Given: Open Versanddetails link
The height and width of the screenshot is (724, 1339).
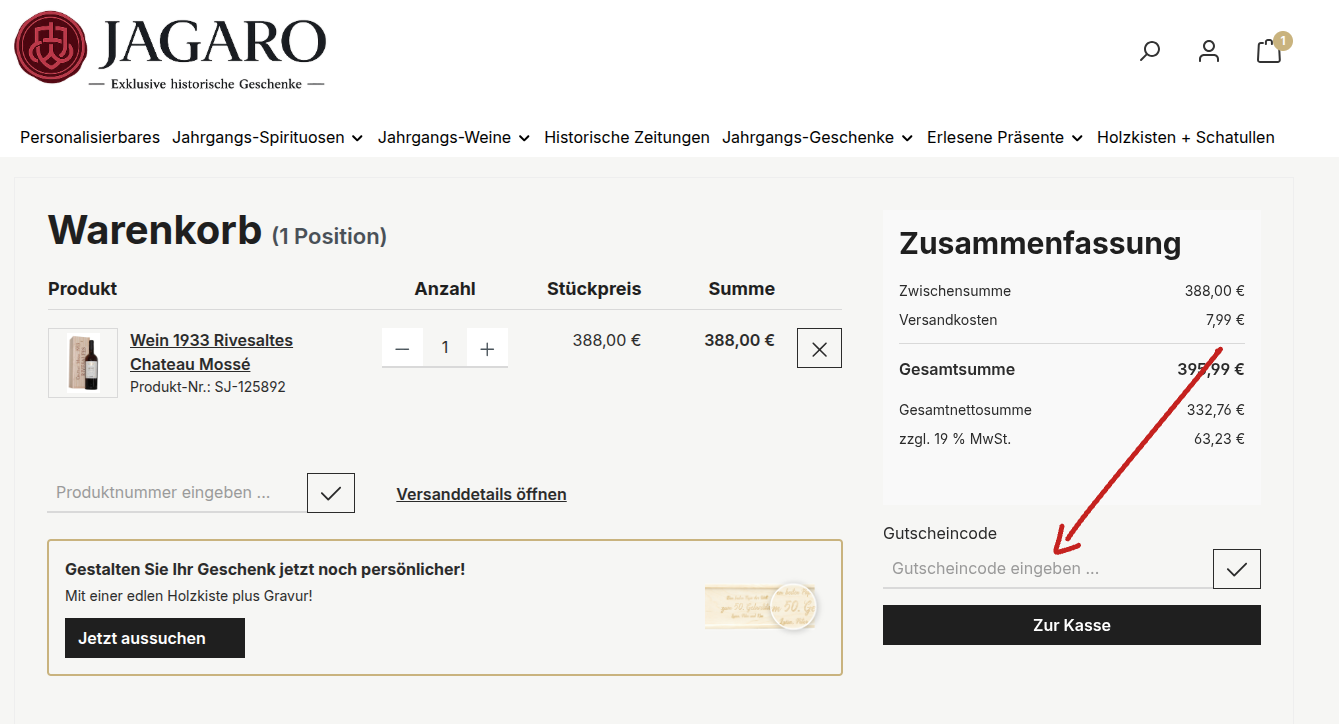Looking at the screenshot, I should pos(481,494).
